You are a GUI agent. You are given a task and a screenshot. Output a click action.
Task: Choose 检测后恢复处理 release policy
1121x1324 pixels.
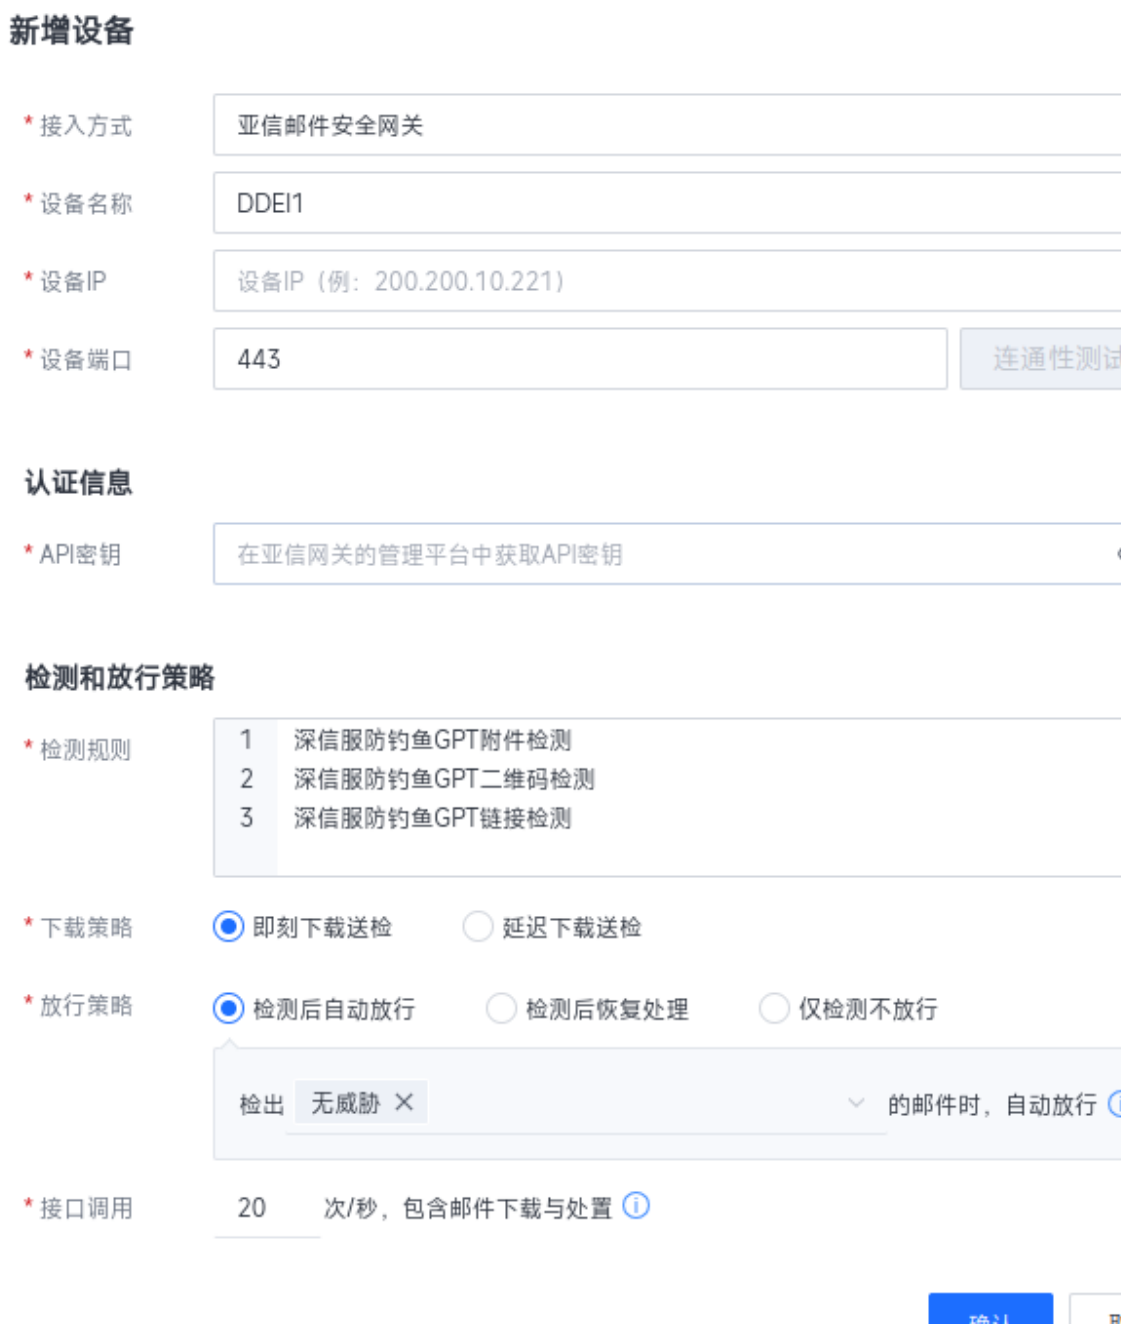click(501, 1008)
